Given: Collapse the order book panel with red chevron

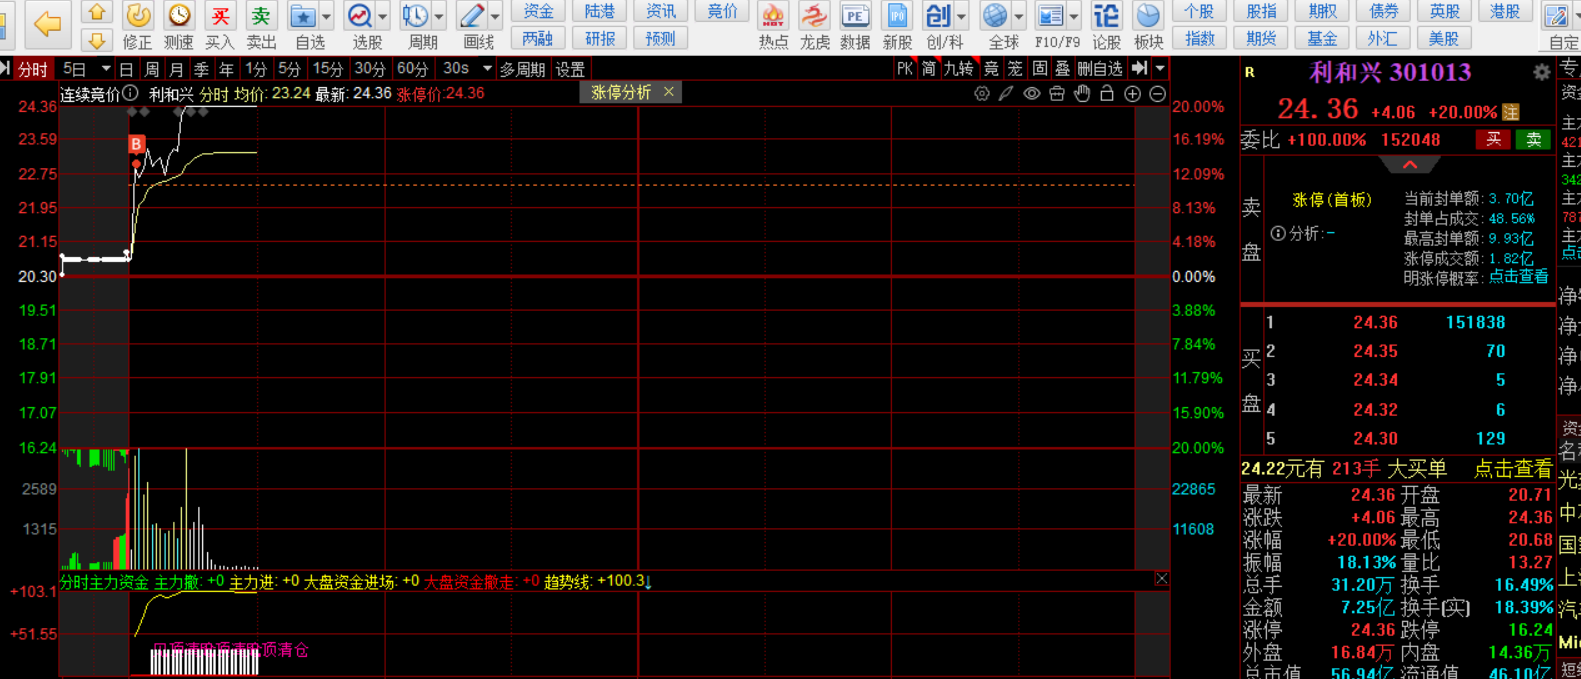Looking at the screenshot, I should tap(1409, 165).
